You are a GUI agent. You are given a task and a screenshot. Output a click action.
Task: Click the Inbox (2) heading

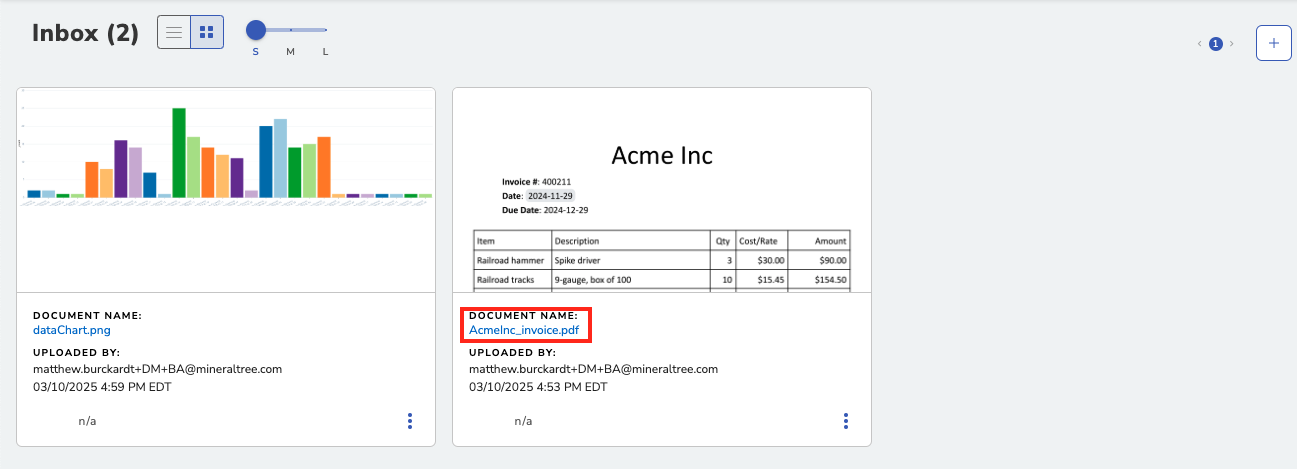[85, 33]
